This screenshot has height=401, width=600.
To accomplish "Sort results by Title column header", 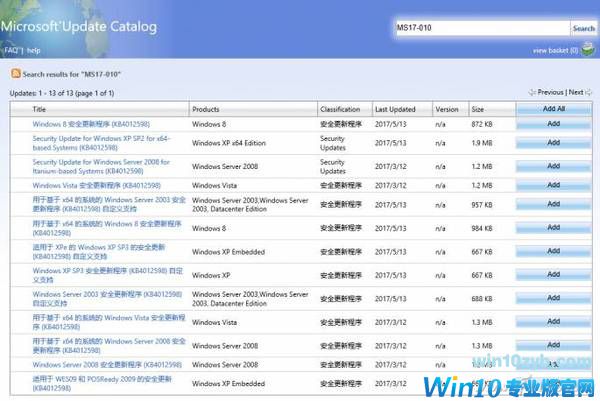I will pyautogui.click(x=40, y=108).
